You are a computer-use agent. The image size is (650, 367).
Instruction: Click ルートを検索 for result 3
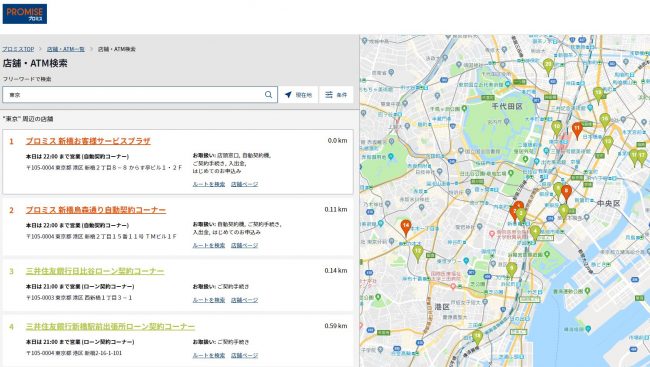click(x=209, y=300)
